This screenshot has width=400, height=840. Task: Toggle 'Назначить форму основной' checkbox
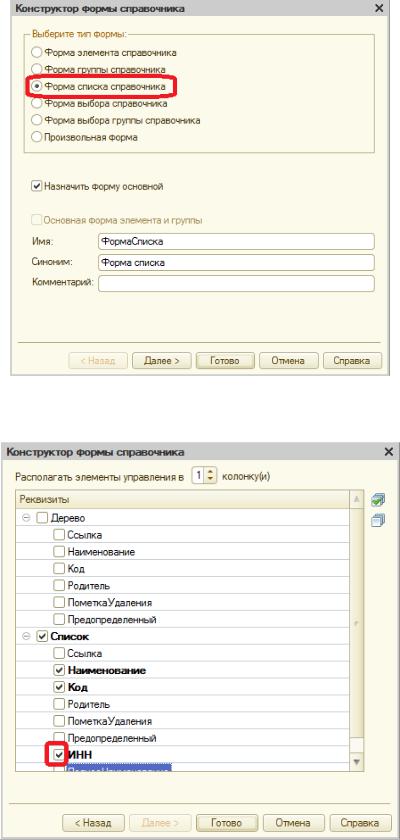(x=36, y=186)
